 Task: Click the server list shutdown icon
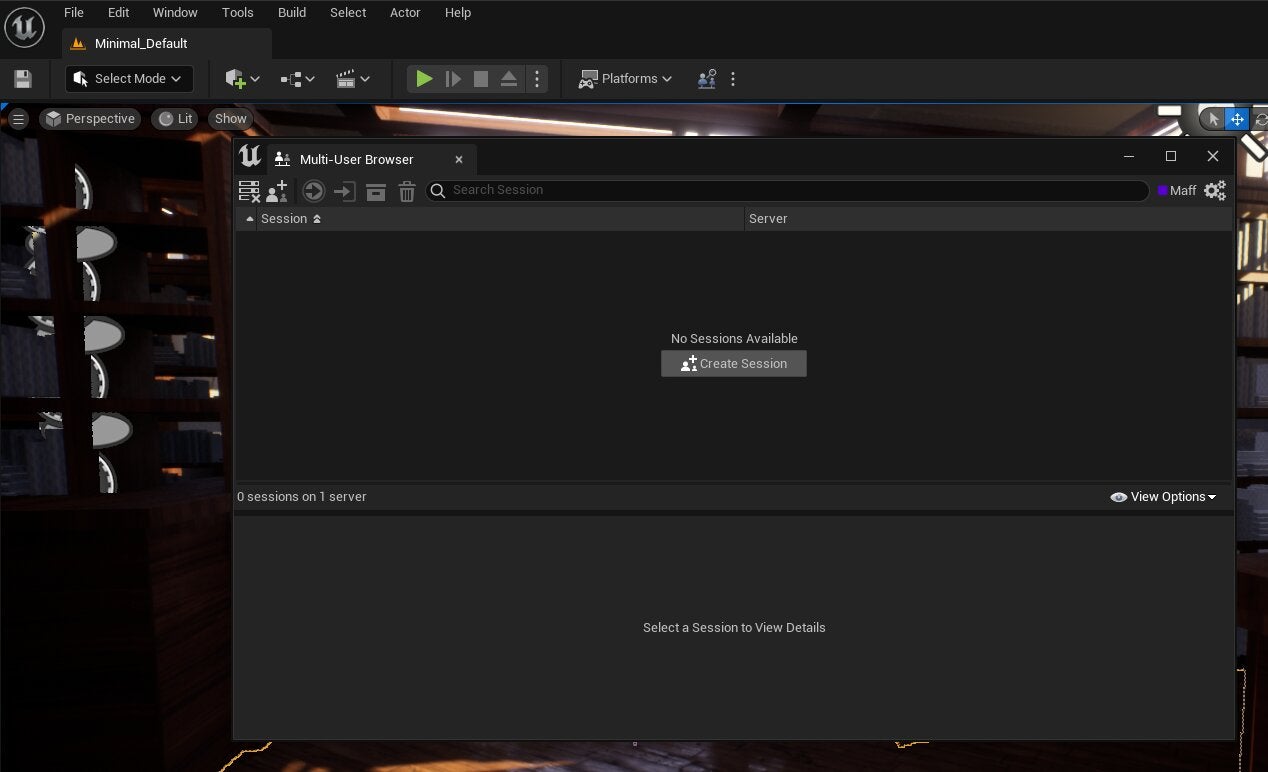point(249,191)
